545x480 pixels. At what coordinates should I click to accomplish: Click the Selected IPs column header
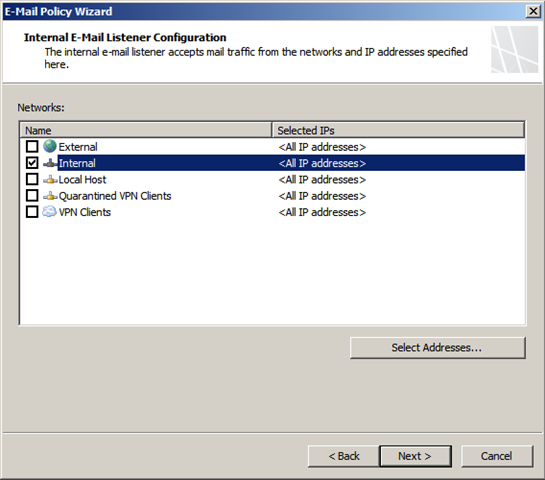coord(398,130)
